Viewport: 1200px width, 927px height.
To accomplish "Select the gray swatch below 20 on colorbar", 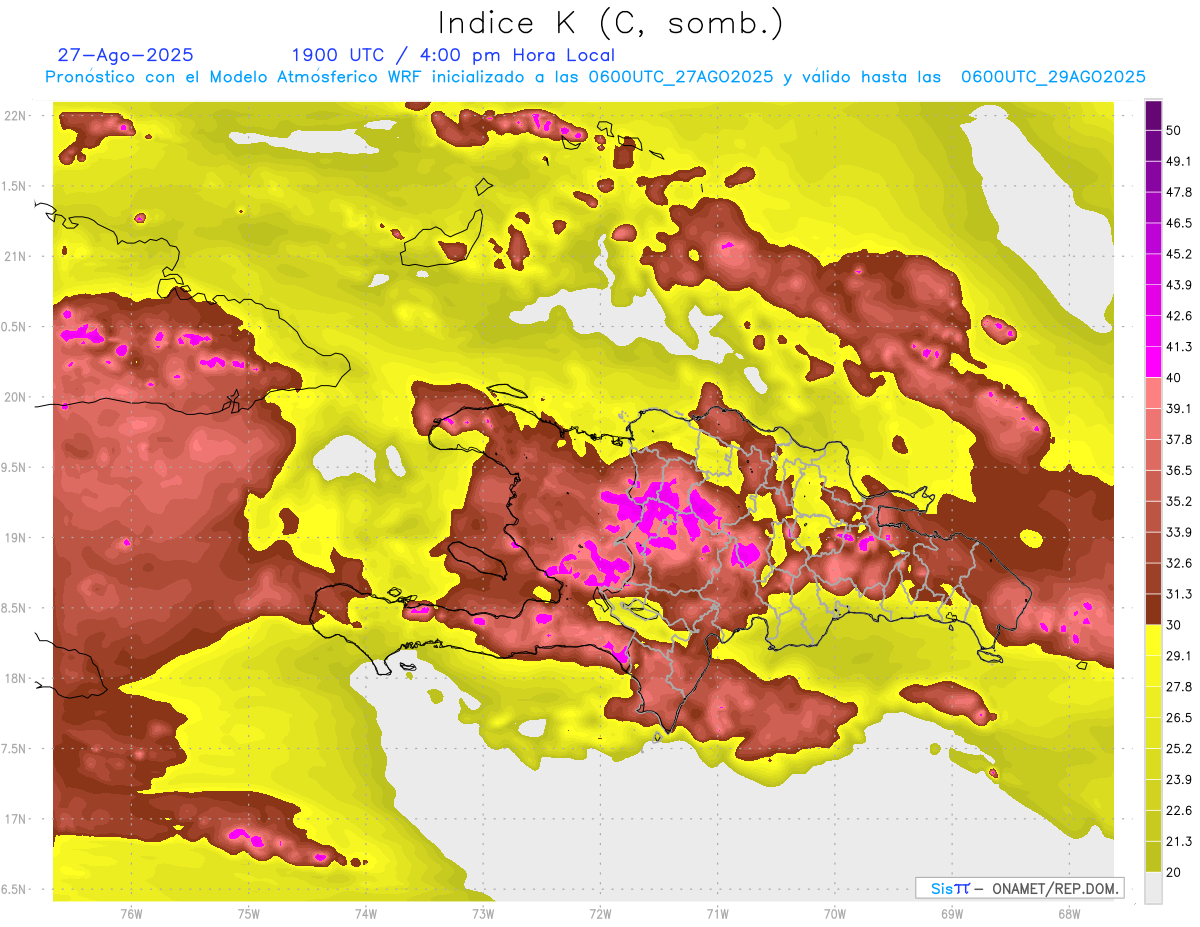I will [1153, 888].
